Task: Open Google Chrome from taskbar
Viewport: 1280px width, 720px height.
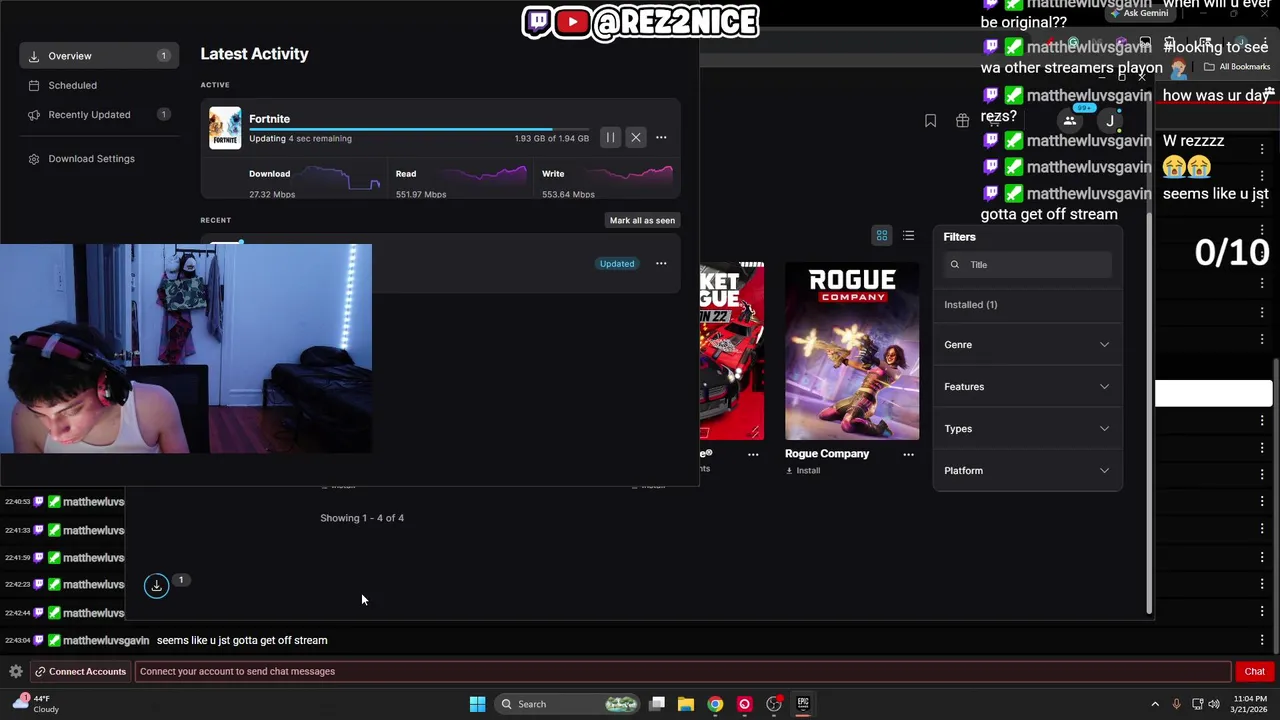Action: click(715, 704)
